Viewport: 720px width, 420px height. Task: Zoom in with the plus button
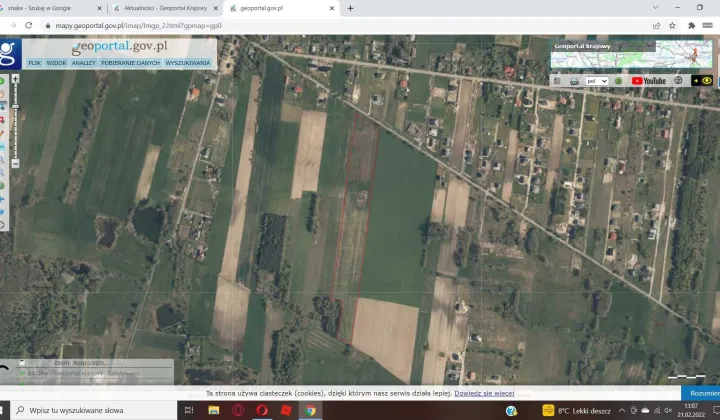tap(15, 79)
